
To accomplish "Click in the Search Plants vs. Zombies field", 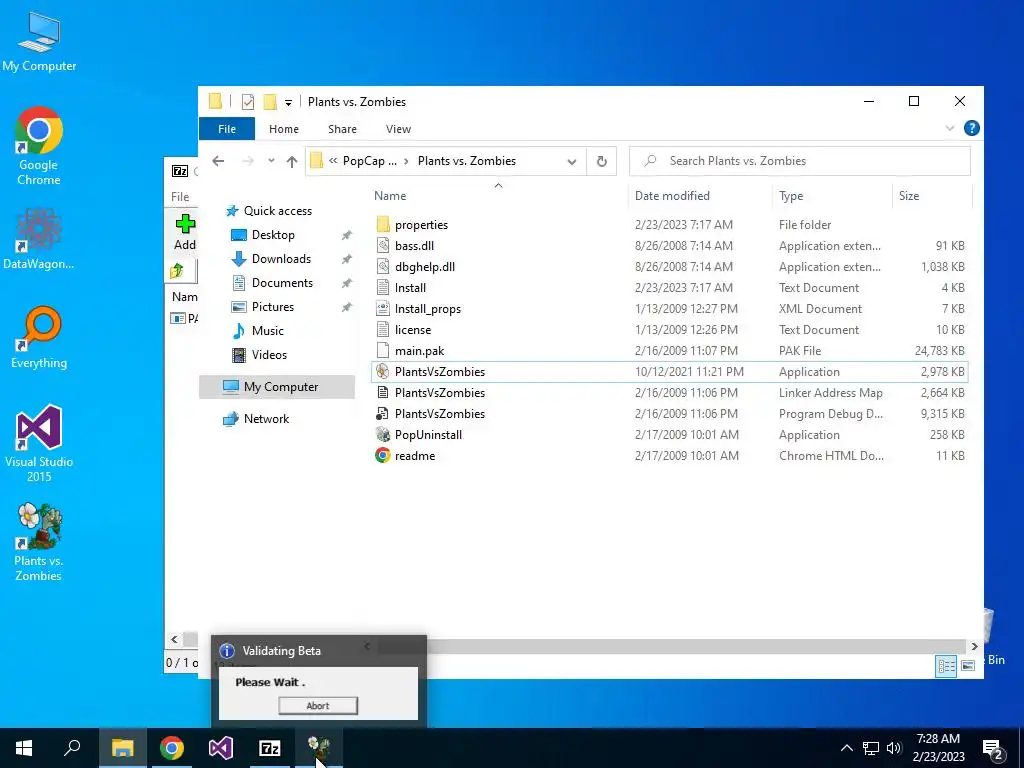I will pyautogui.click(x=800, y=161).
